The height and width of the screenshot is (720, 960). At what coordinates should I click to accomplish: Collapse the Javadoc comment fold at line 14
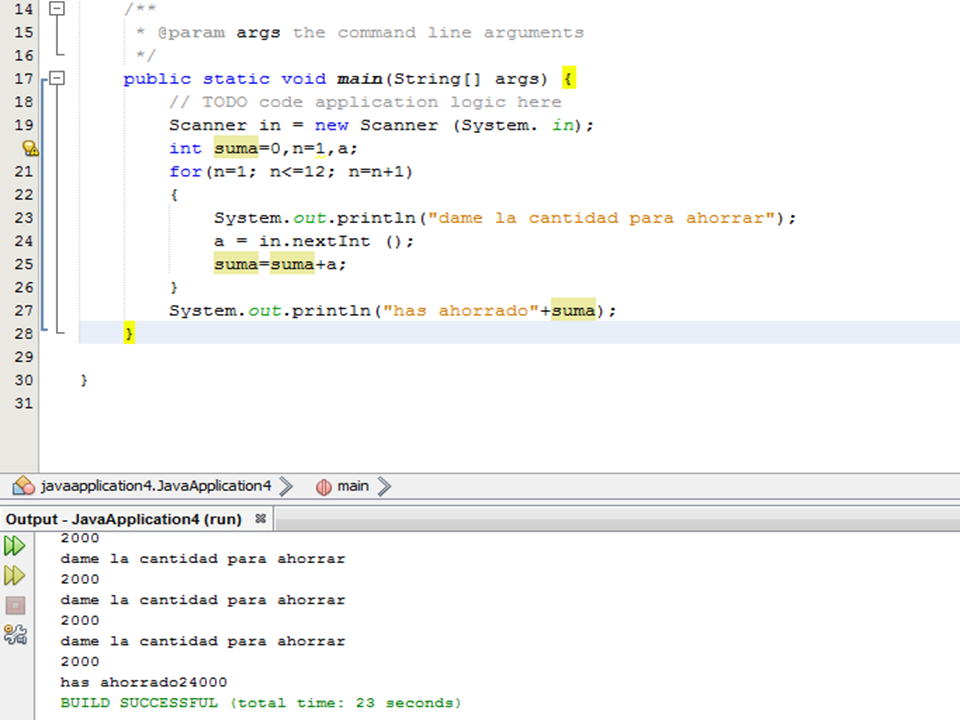(56, 9)
